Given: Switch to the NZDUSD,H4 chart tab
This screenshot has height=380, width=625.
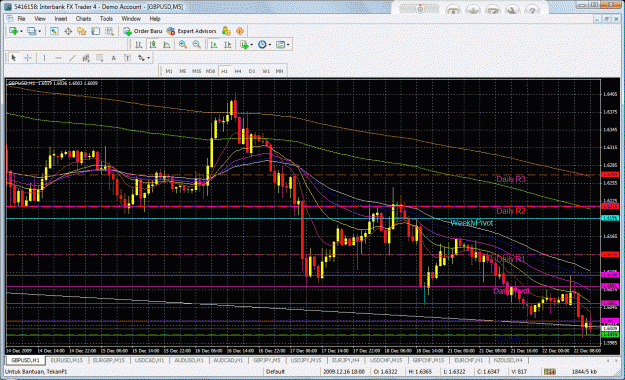Looking at the screenshot, I should pyautogui.click(x=508, y=360).
